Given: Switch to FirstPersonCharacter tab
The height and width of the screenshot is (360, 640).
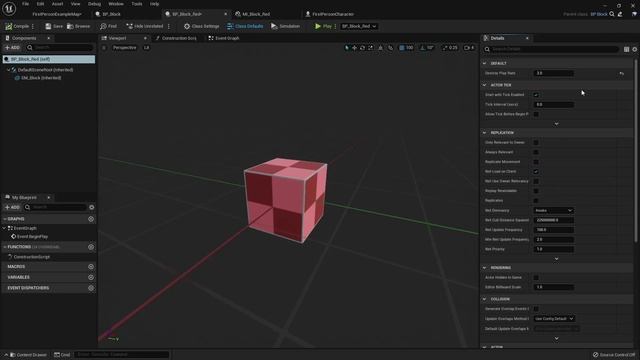Looking at the screenshot, I should (x=333, y=14).
